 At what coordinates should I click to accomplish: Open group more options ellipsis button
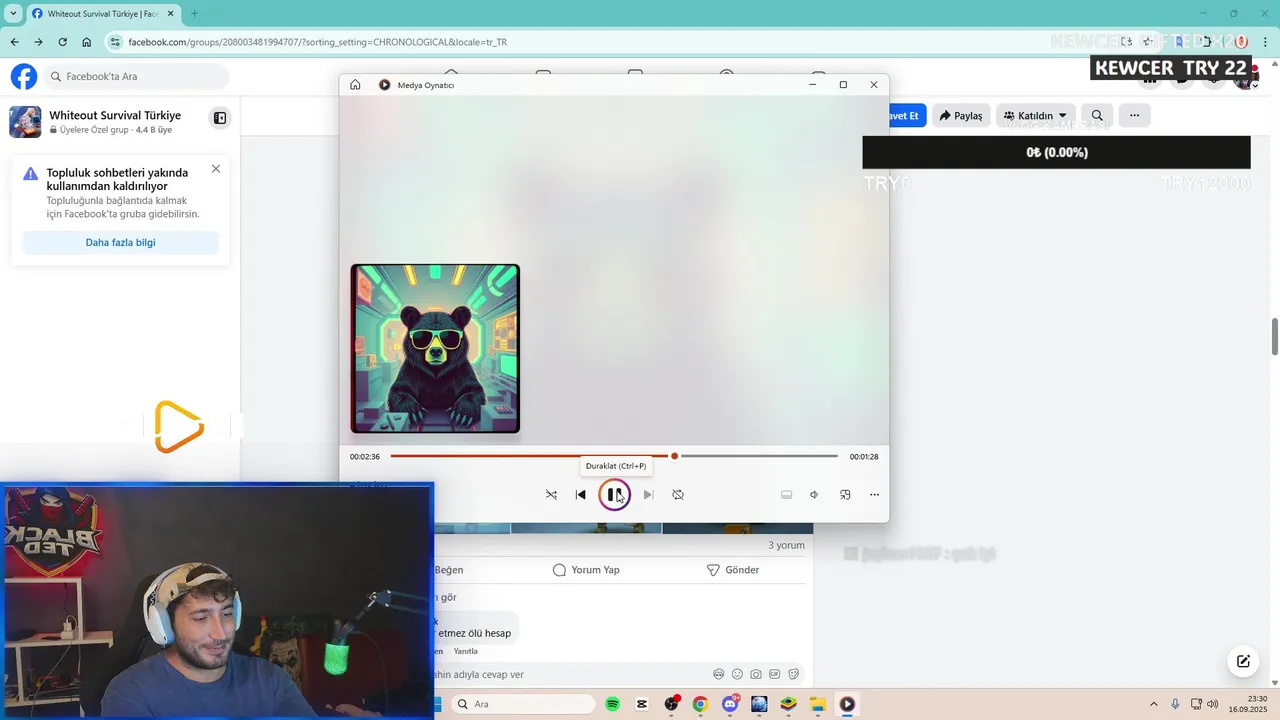(x=1134, y=115)
